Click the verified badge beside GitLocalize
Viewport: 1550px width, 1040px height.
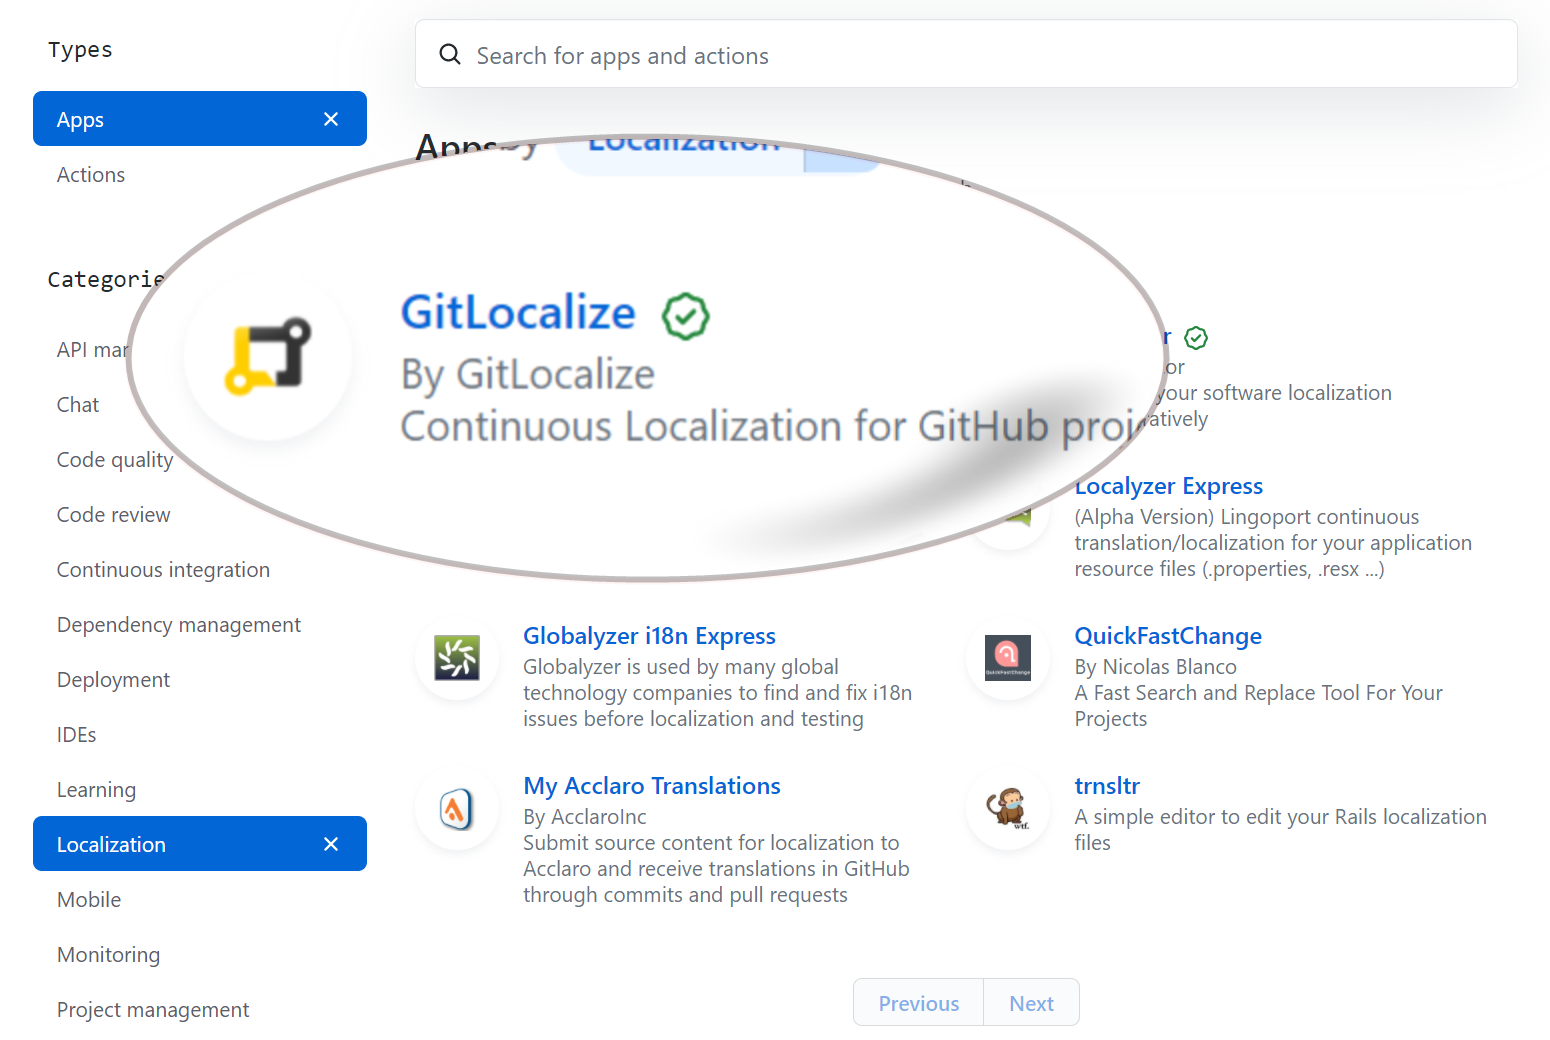pyautogui.click(x=686, y=316)
